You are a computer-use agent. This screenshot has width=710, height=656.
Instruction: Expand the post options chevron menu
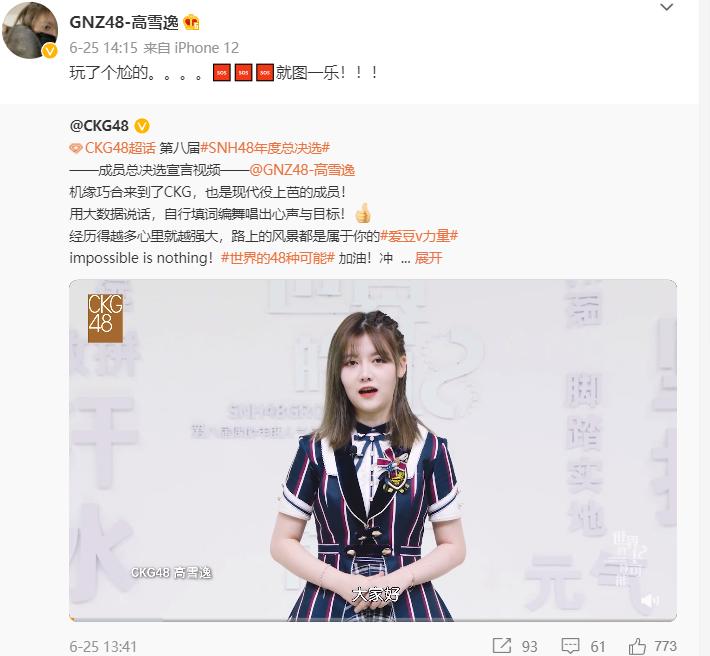667,7
